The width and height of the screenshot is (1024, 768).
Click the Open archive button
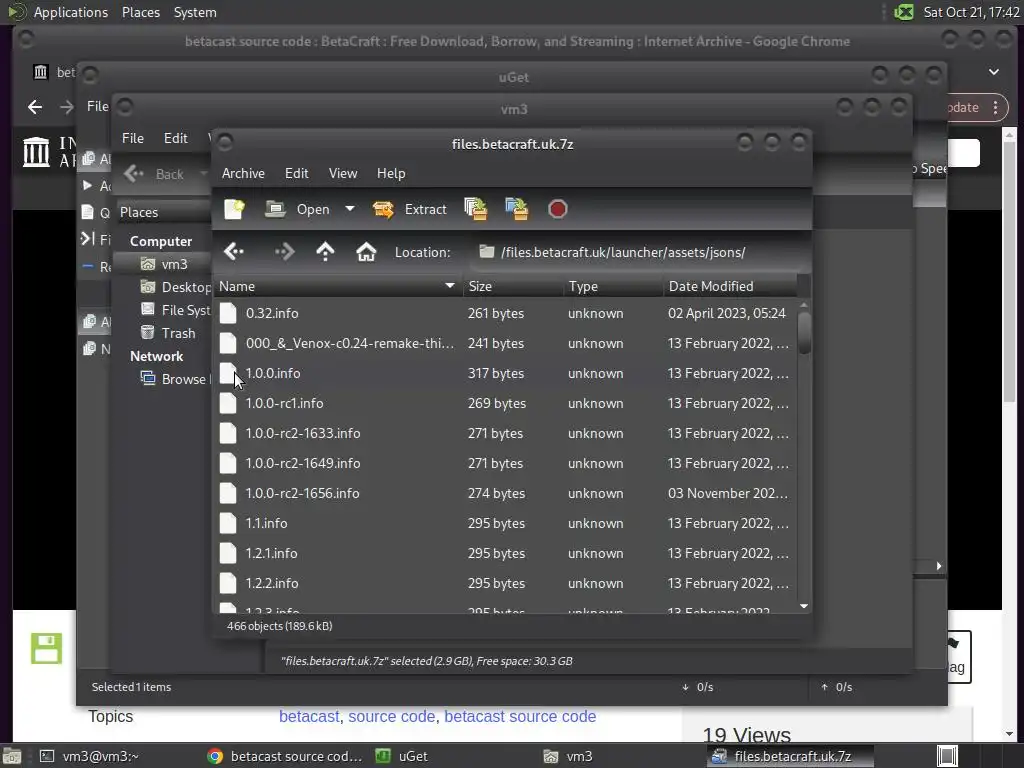[x=298, y=209]
